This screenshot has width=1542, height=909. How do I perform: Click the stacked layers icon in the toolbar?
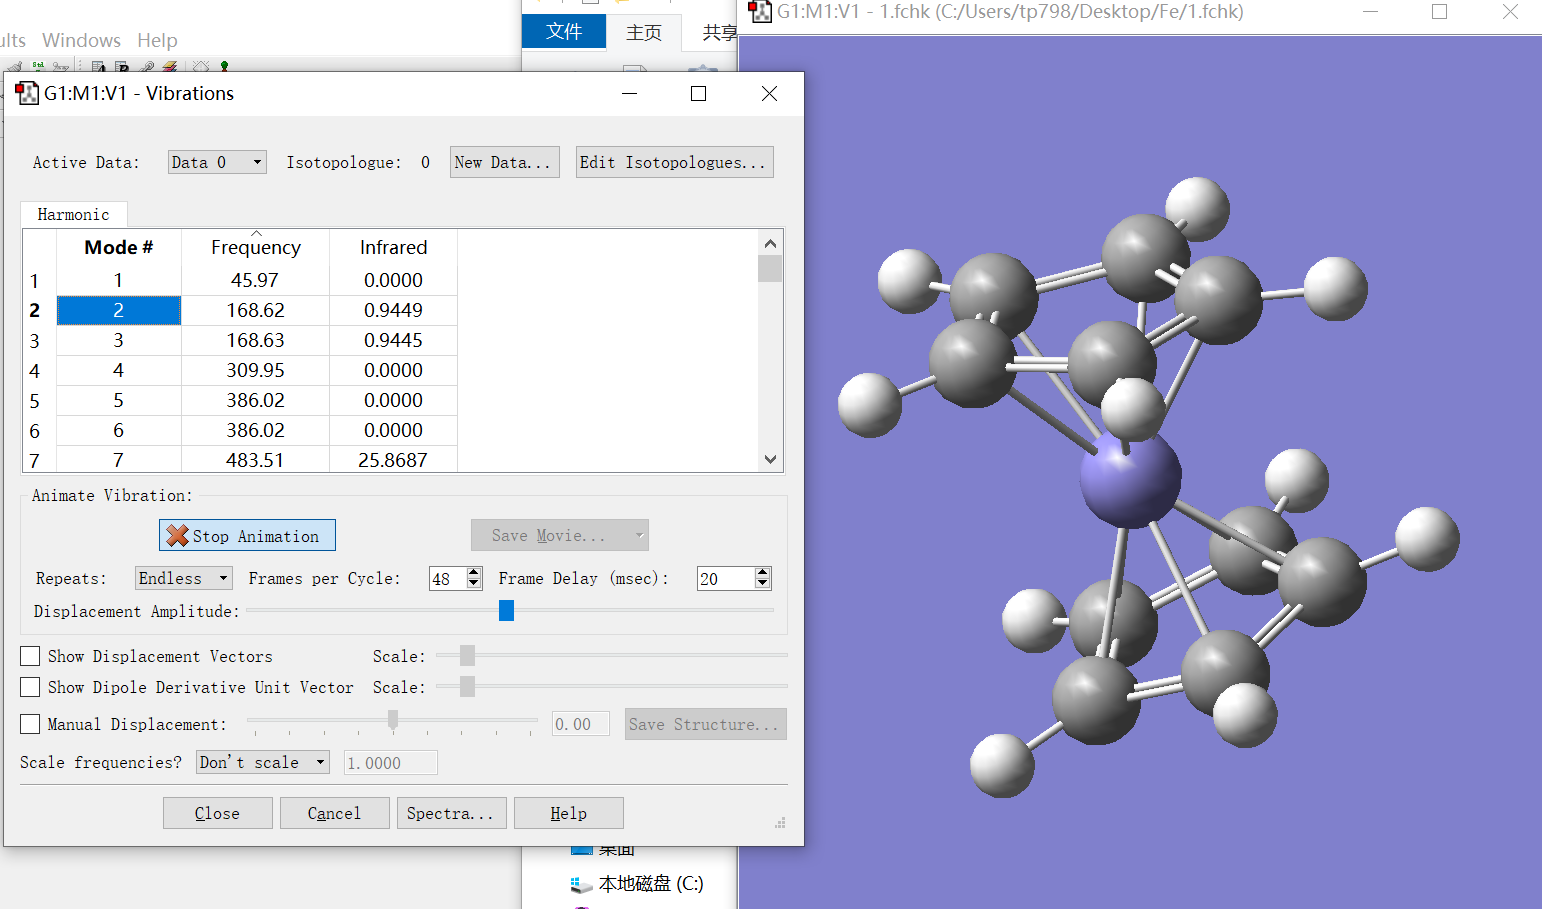(x=169, y=67)
